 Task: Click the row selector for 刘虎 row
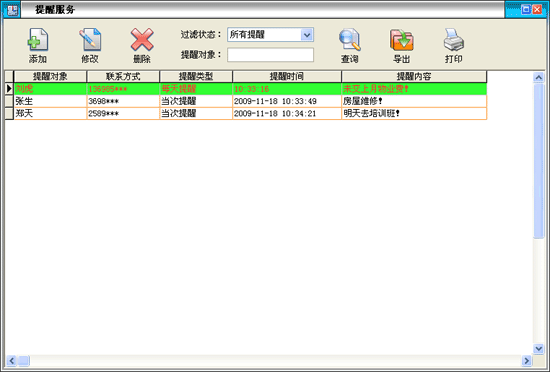tap(9, 89)
